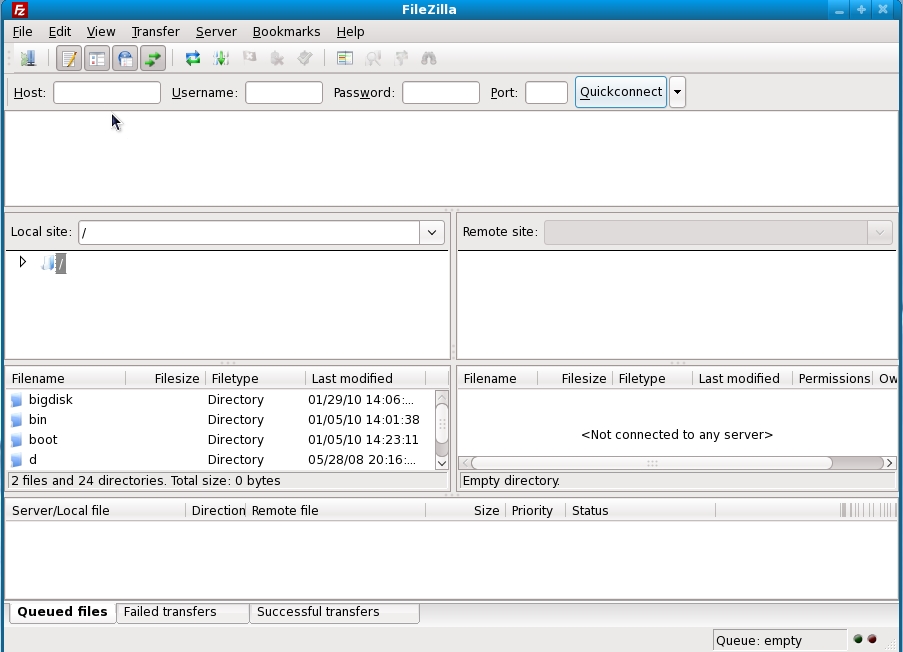Click the bin folder icon
This screenshot has height=652, width=903.
(x=17, y=420)
